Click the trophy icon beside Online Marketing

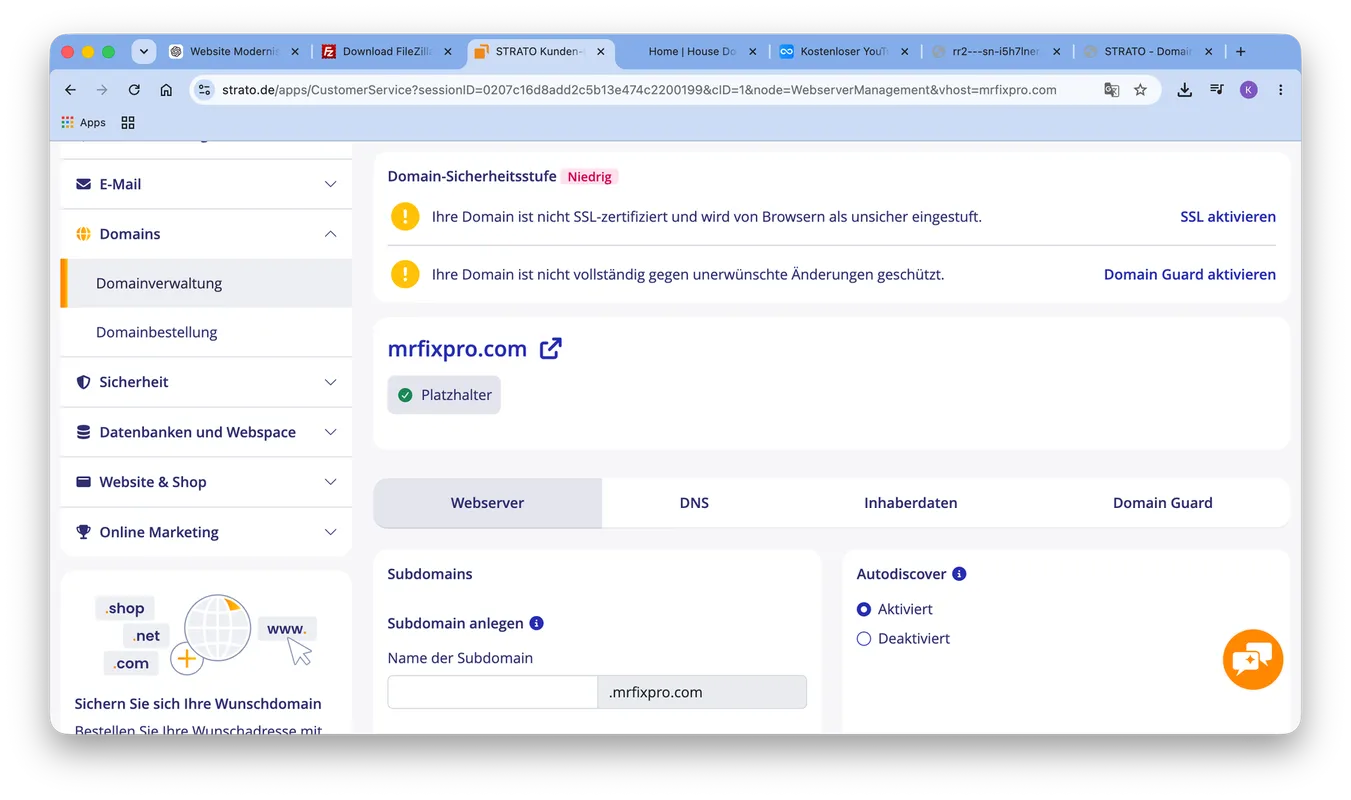(84, 532)
